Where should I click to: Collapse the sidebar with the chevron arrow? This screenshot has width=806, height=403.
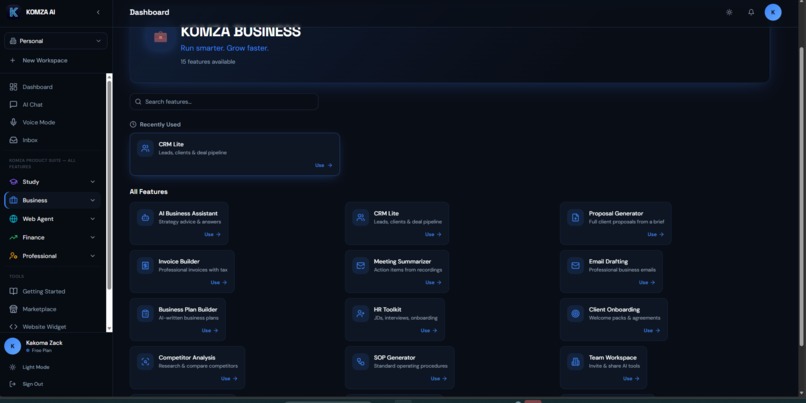[98, 12]
